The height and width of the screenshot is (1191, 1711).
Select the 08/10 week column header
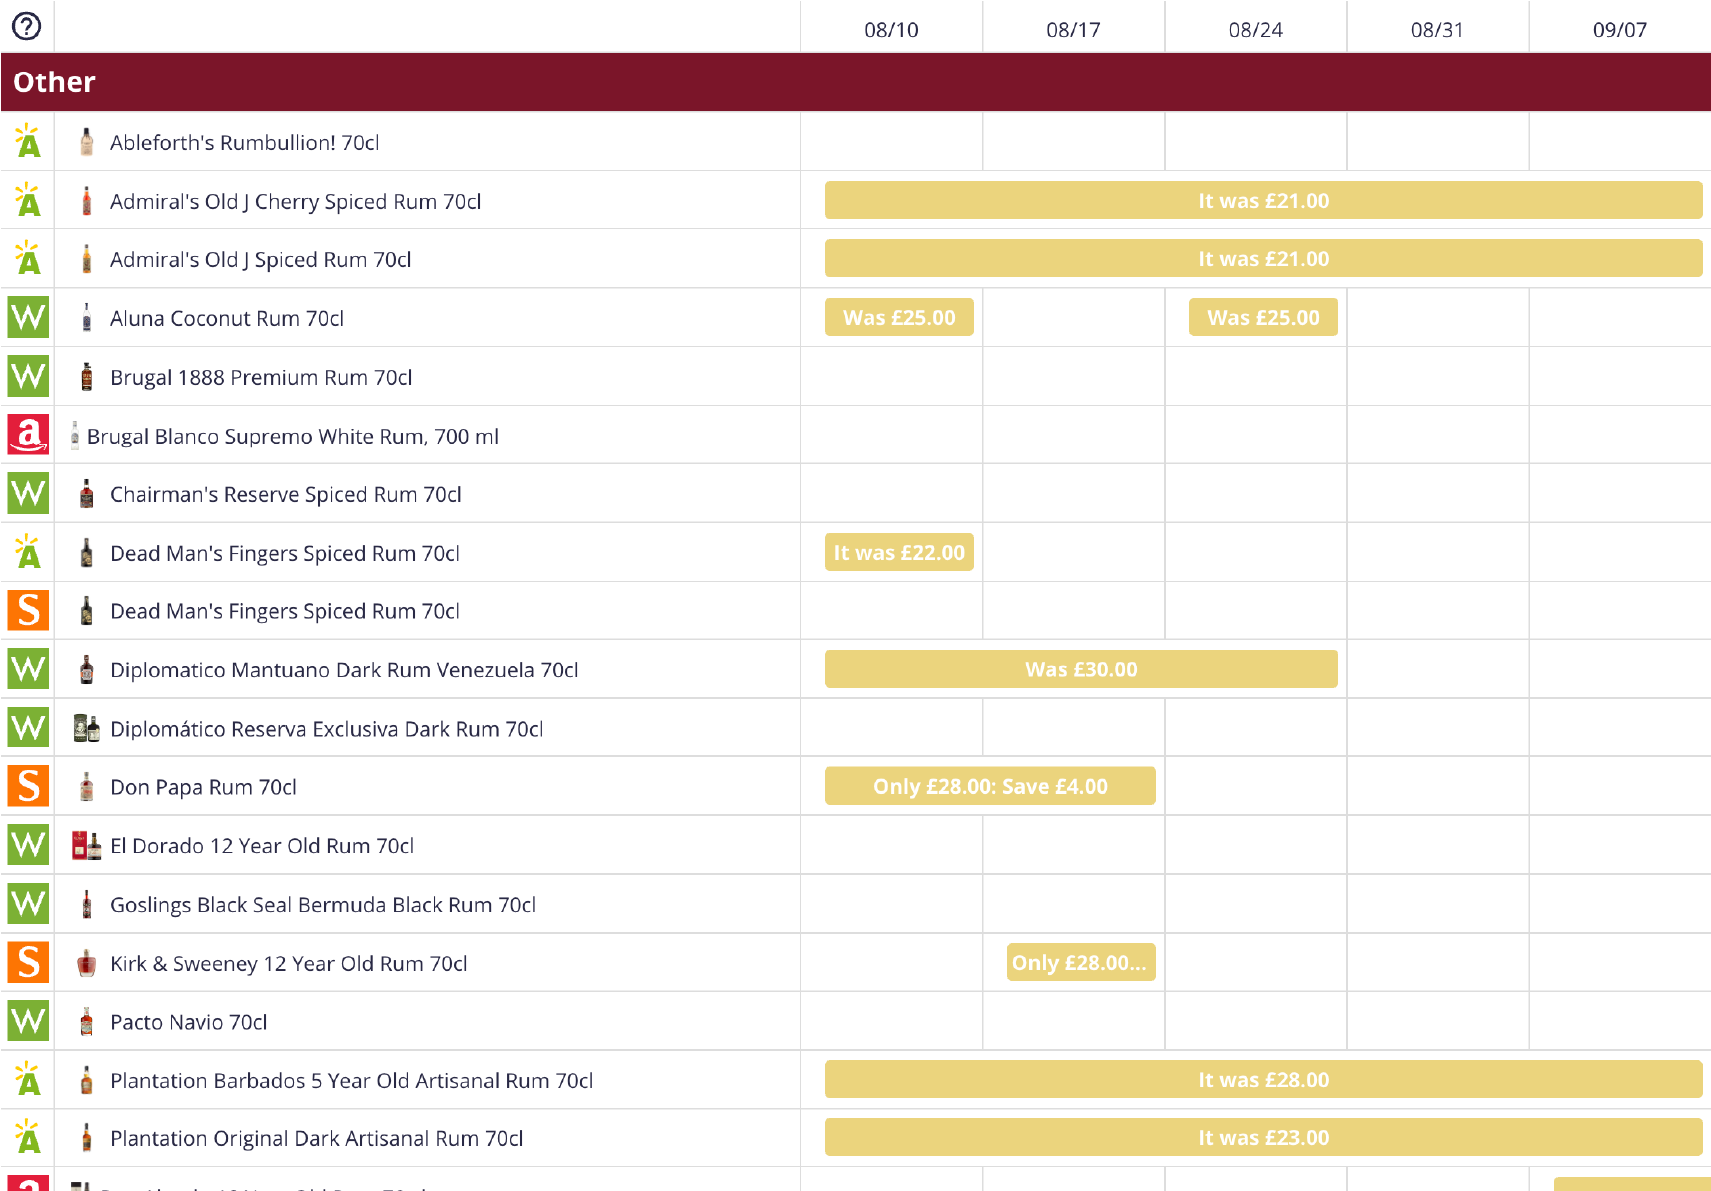tap(891, 29)
